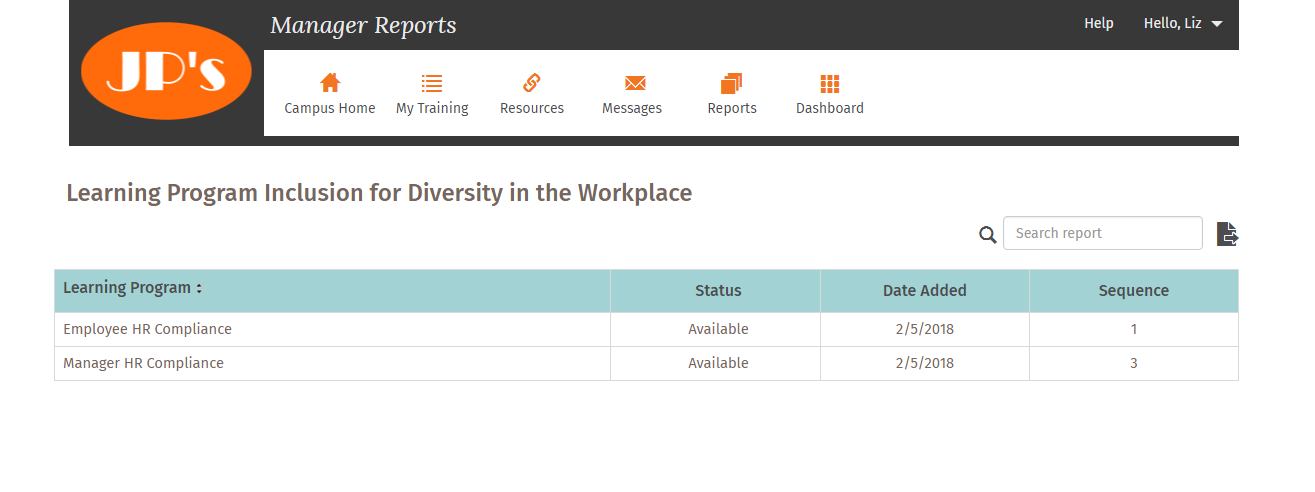The height and width of the screenshot is (492, 1315).
Task: Open the Messages envelope icon
Action: tap(635, 83)
